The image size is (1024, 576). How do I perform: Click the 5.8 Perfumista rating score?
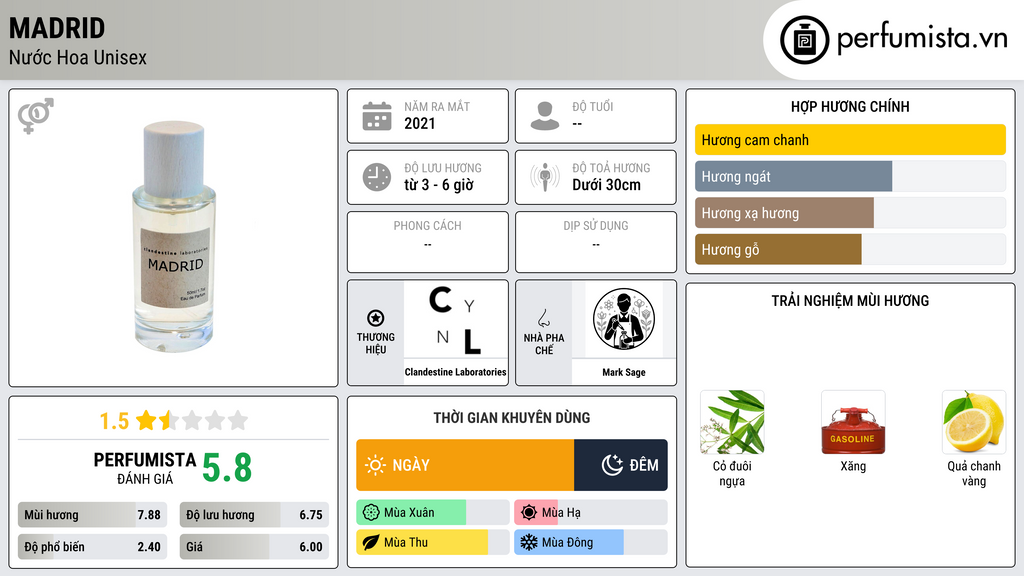227,468
